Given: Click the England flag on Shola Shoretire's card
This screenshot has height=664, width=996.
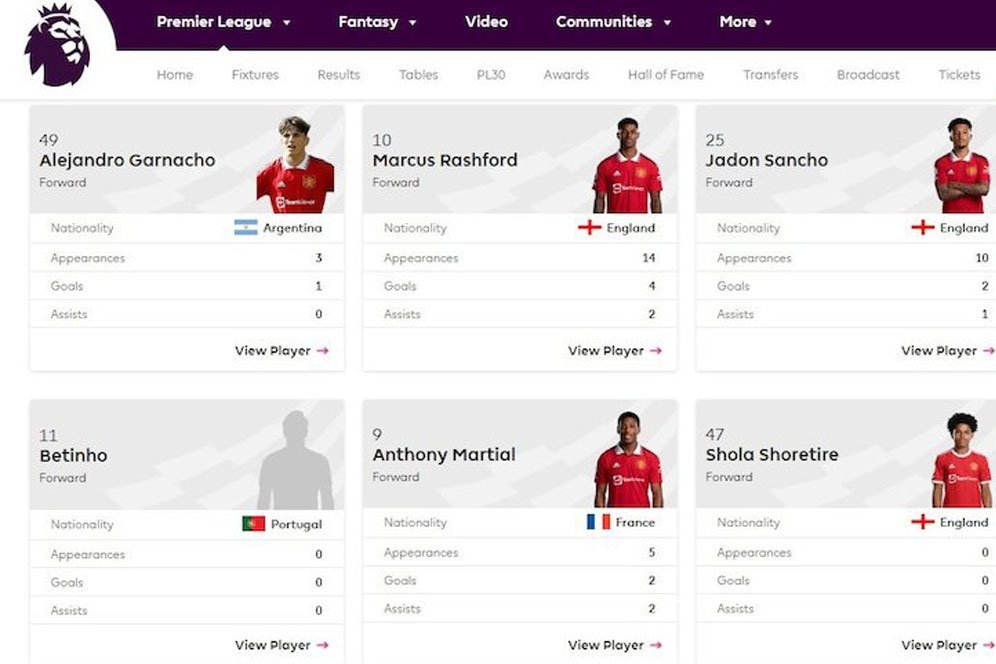Looking at the screenshot, I should [x=922, y=522].
